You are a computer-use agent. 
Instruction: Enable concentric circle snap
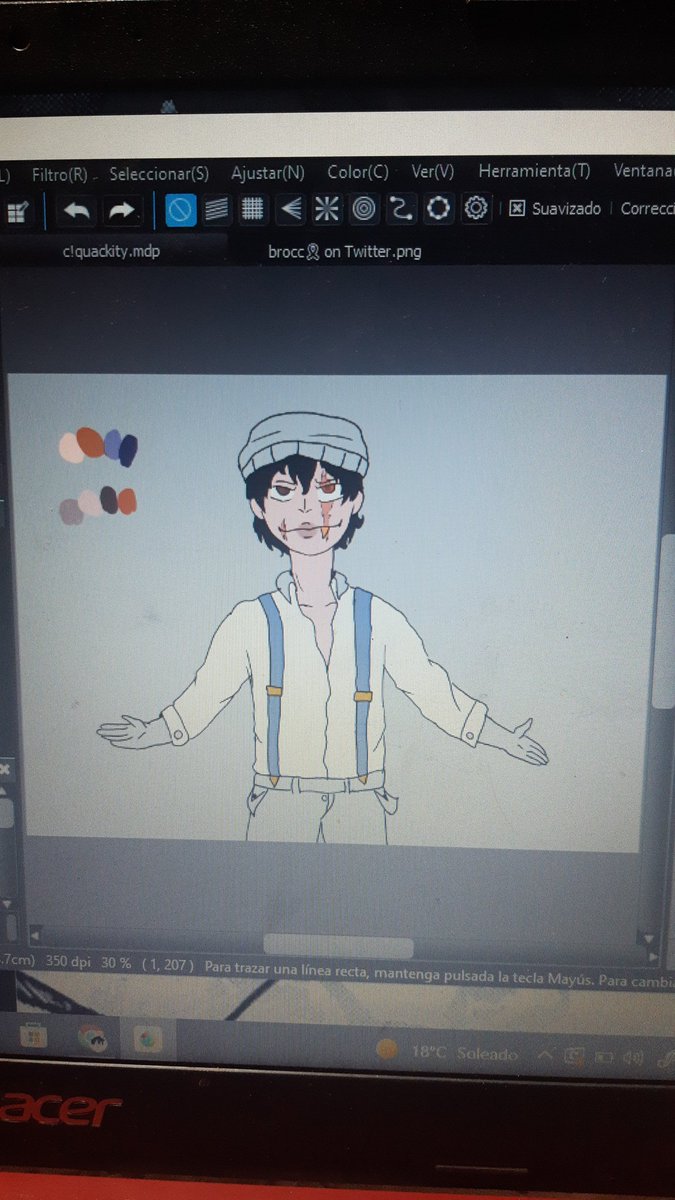364,209
